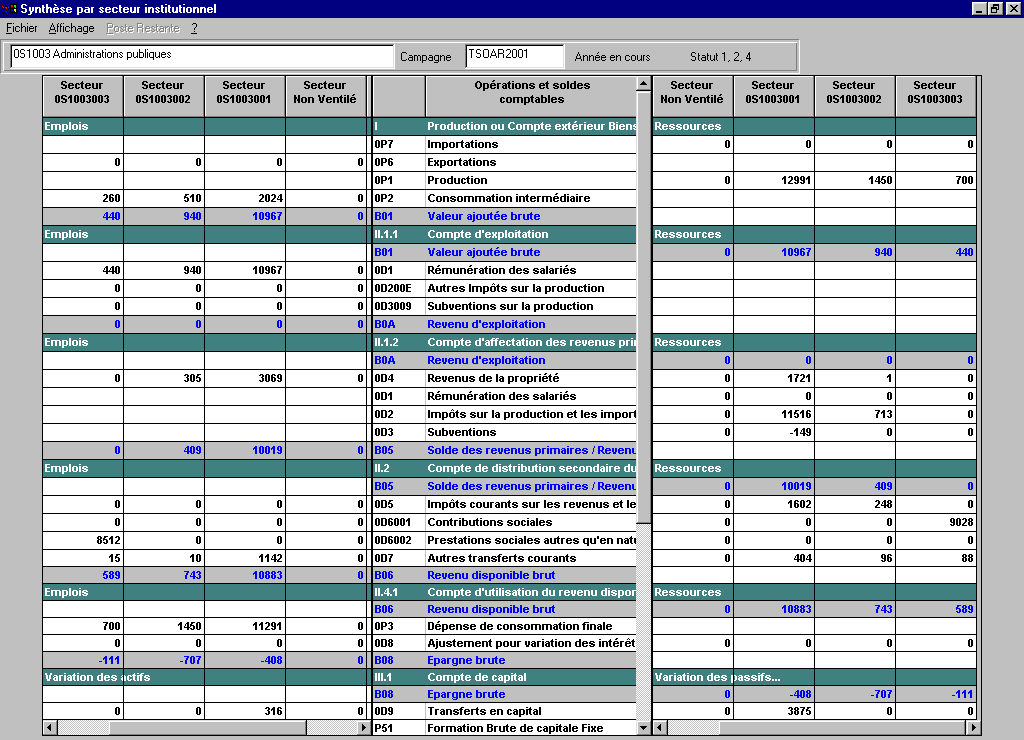Click the Consommation intermédiaire value 2024
This screenshot has width=1024, height=740.
coord(244,198)
